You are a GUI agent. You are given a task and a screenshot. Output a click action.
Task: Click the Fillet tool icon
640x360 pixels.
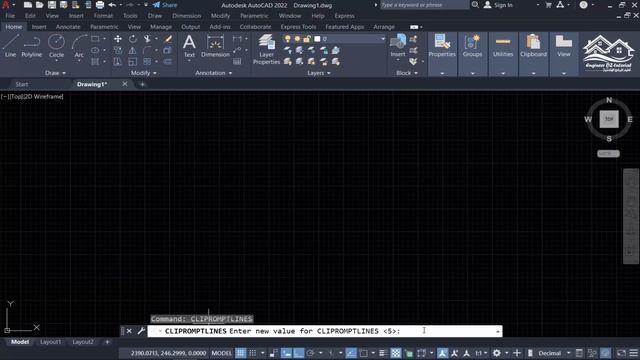tap(147, 50)
